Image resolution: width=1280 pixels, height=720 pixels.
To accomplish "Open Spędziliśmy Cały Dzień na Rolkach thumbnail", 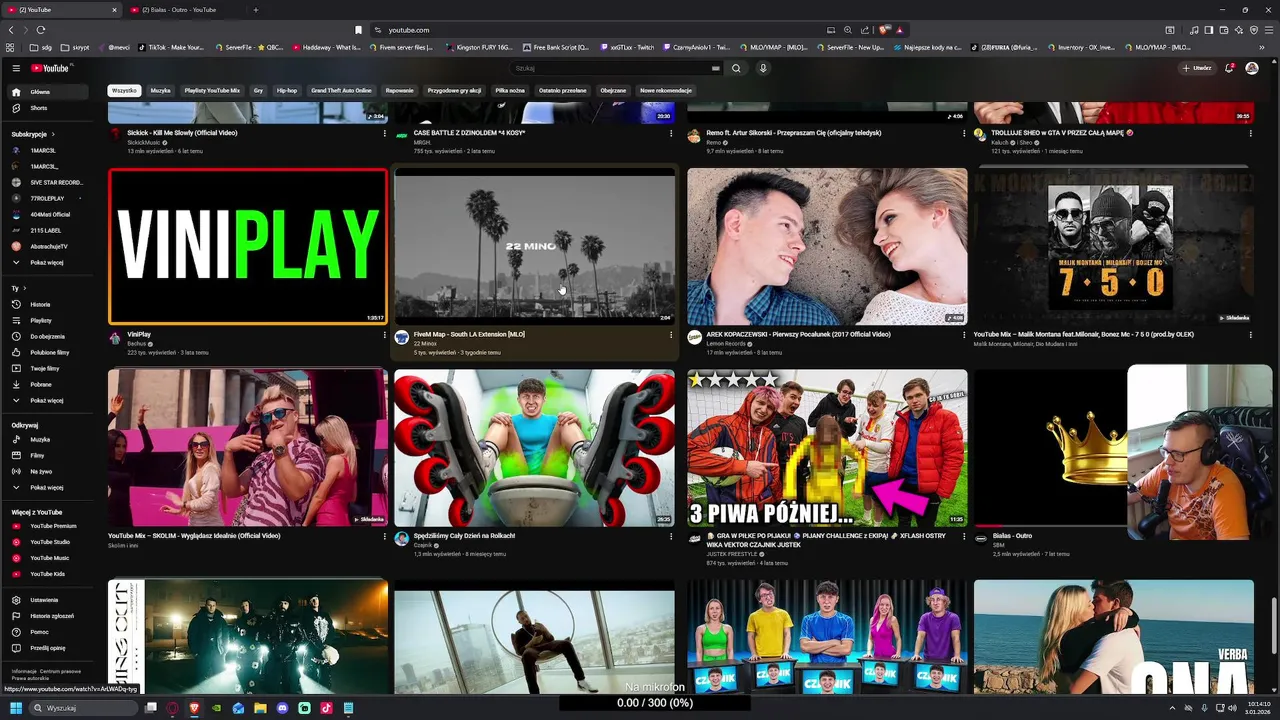I will (534, 448).
